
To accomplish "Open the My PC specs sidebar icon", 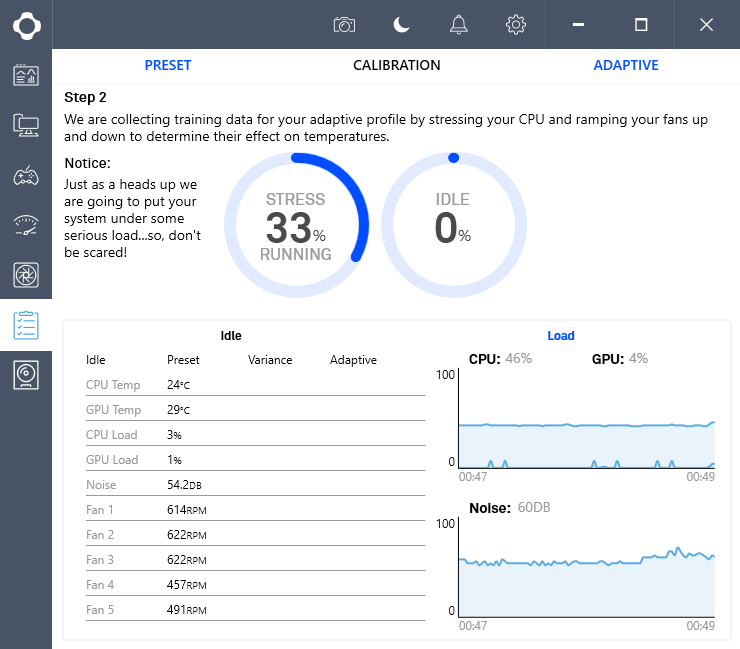I will (x=26, y=125).
